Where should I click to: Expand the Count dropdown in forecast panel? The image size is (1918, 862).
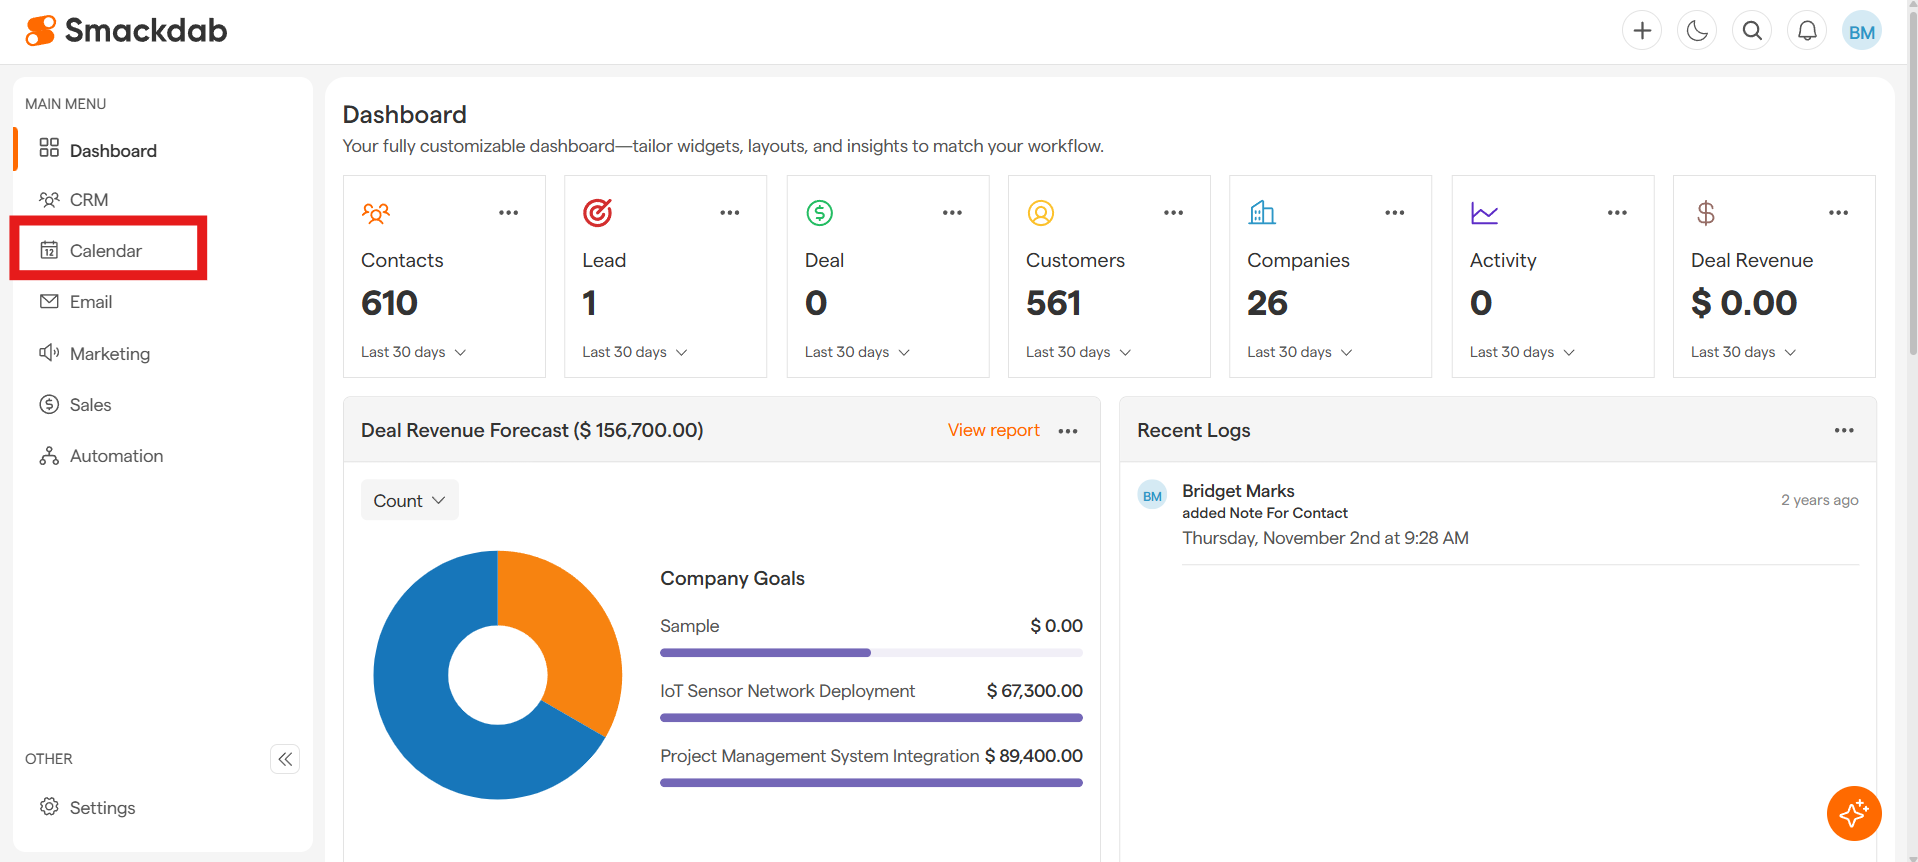(x=409, y=500)
